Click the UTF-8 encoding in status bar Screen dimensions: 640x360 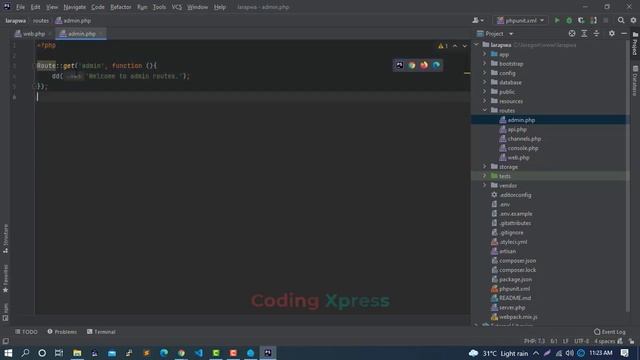coord(582,341)
